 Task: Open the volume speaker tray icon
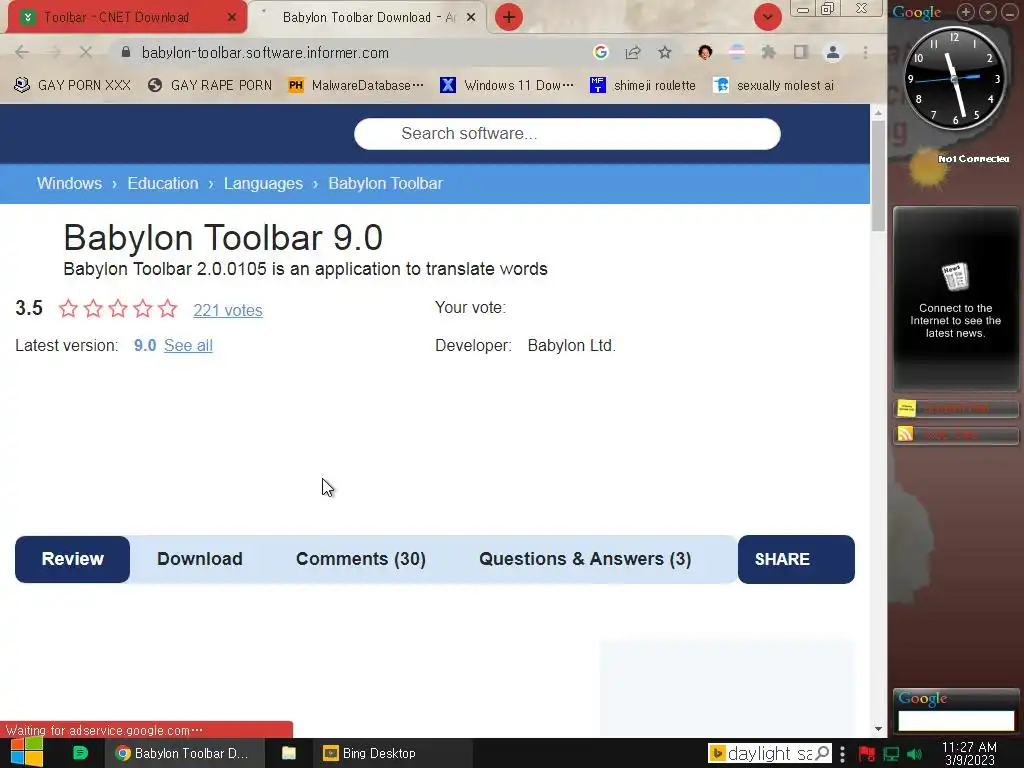point(915,754)
